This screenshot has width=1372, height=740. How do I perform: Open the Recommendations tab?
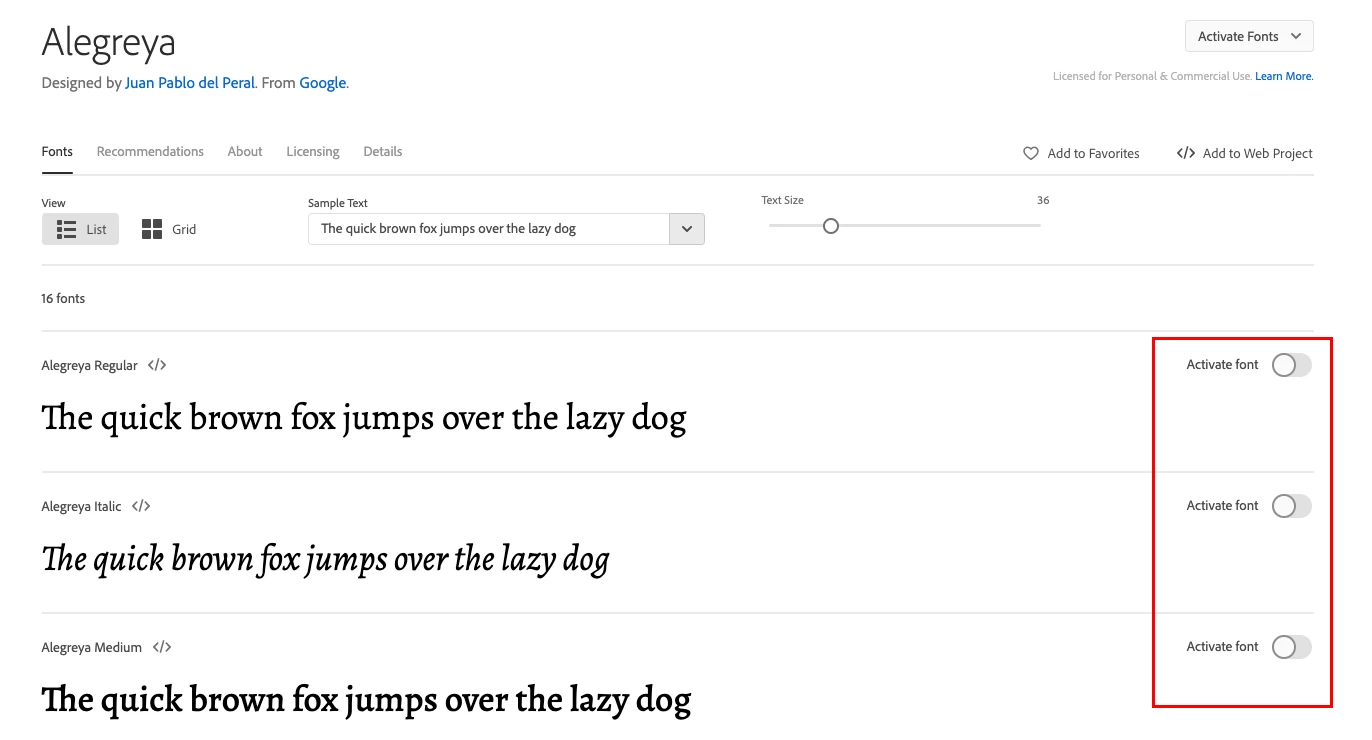(x=150, y=152)
